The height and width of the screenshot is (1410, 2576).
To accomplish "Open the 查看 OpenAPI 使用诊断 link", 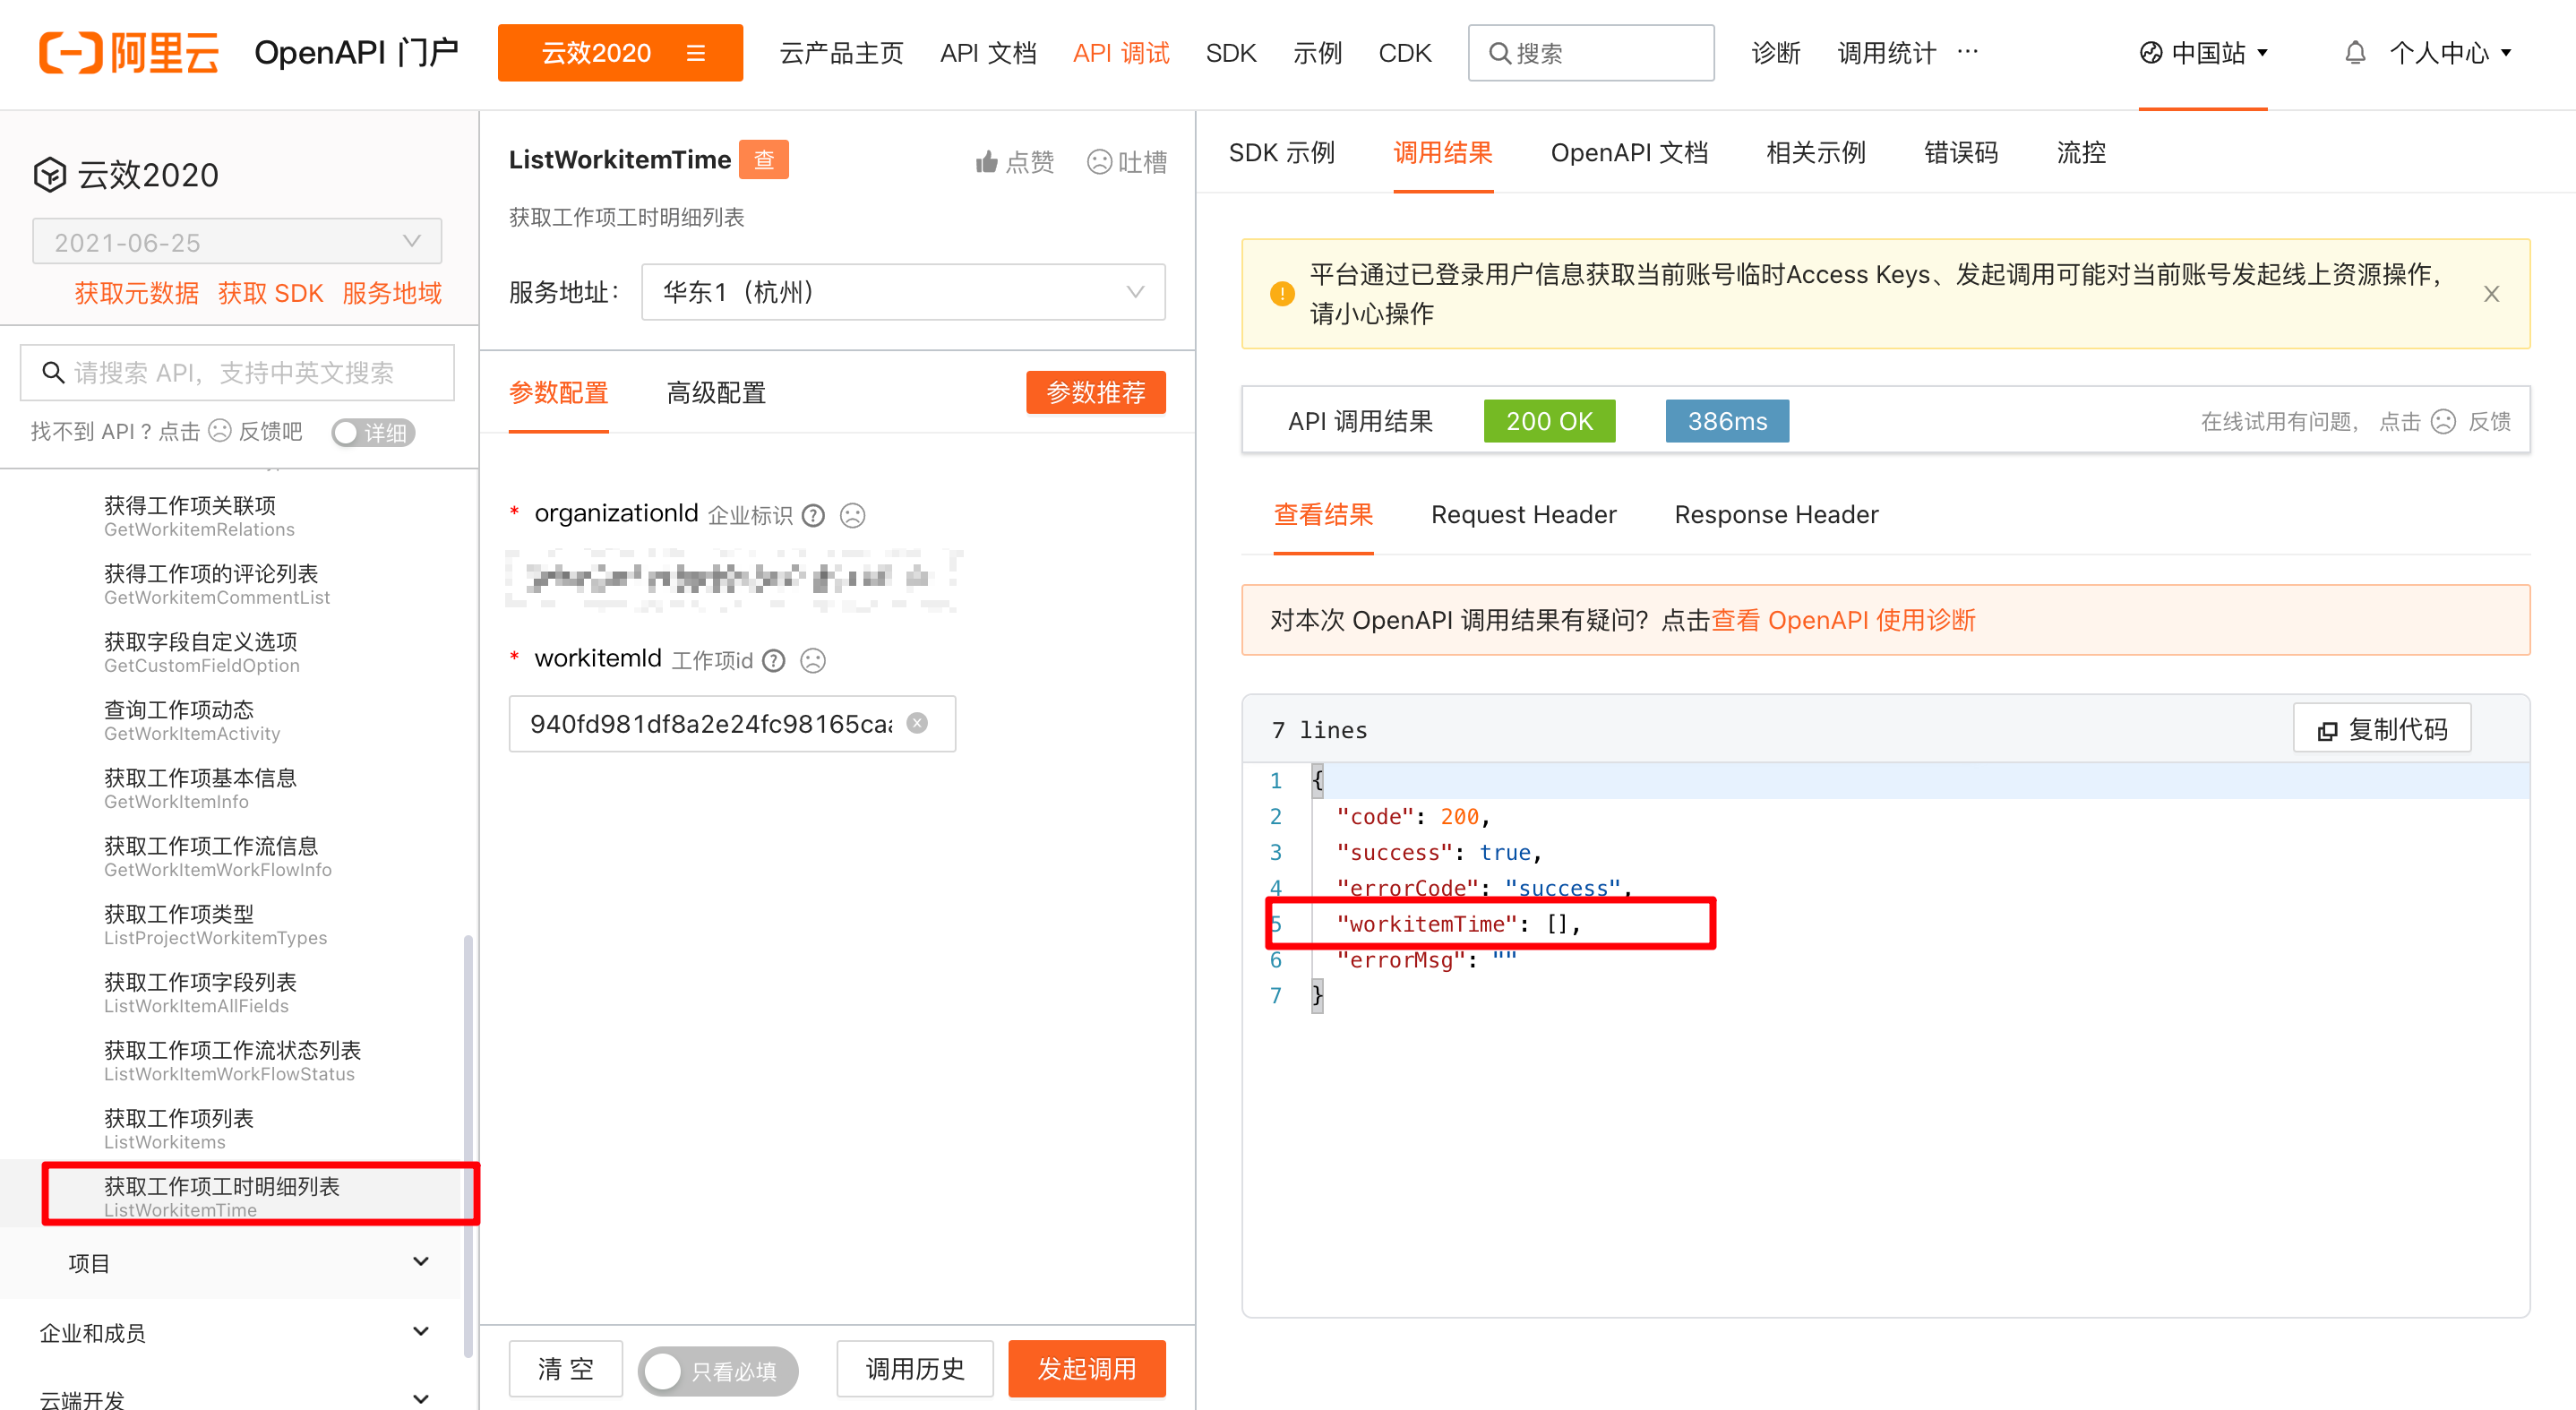I will point(1843,620).
